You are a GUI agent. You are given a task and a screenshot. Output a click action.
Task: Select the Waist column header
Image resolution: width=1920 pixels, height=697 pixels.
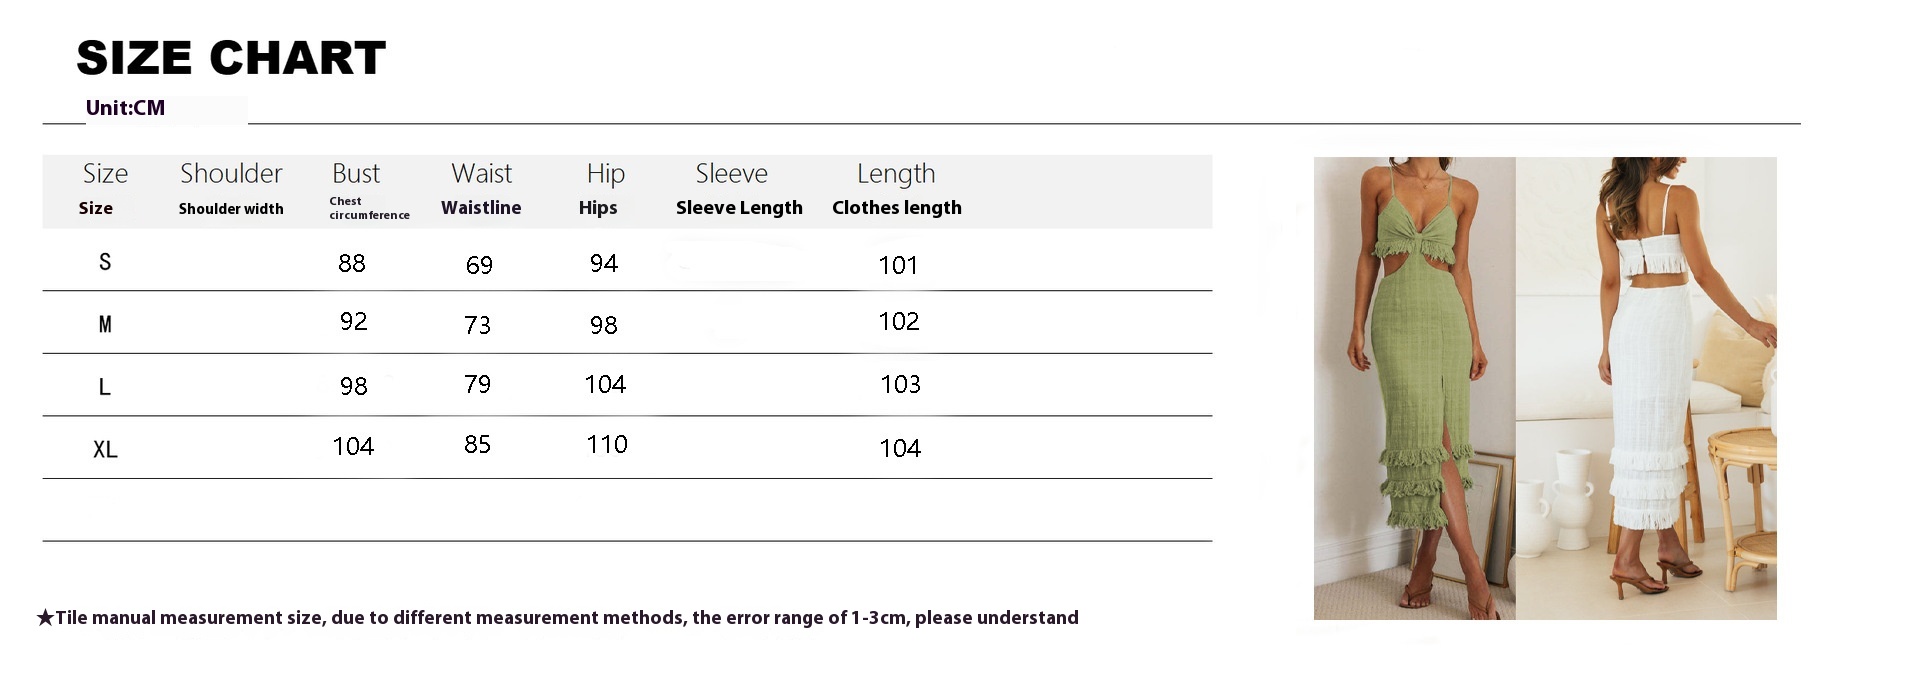click(481, 174)
